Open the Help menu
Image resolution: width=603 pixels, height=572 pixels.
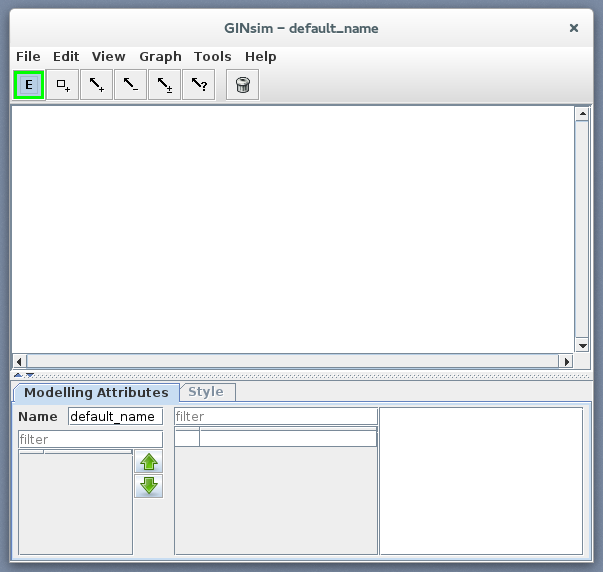(260, 57)
